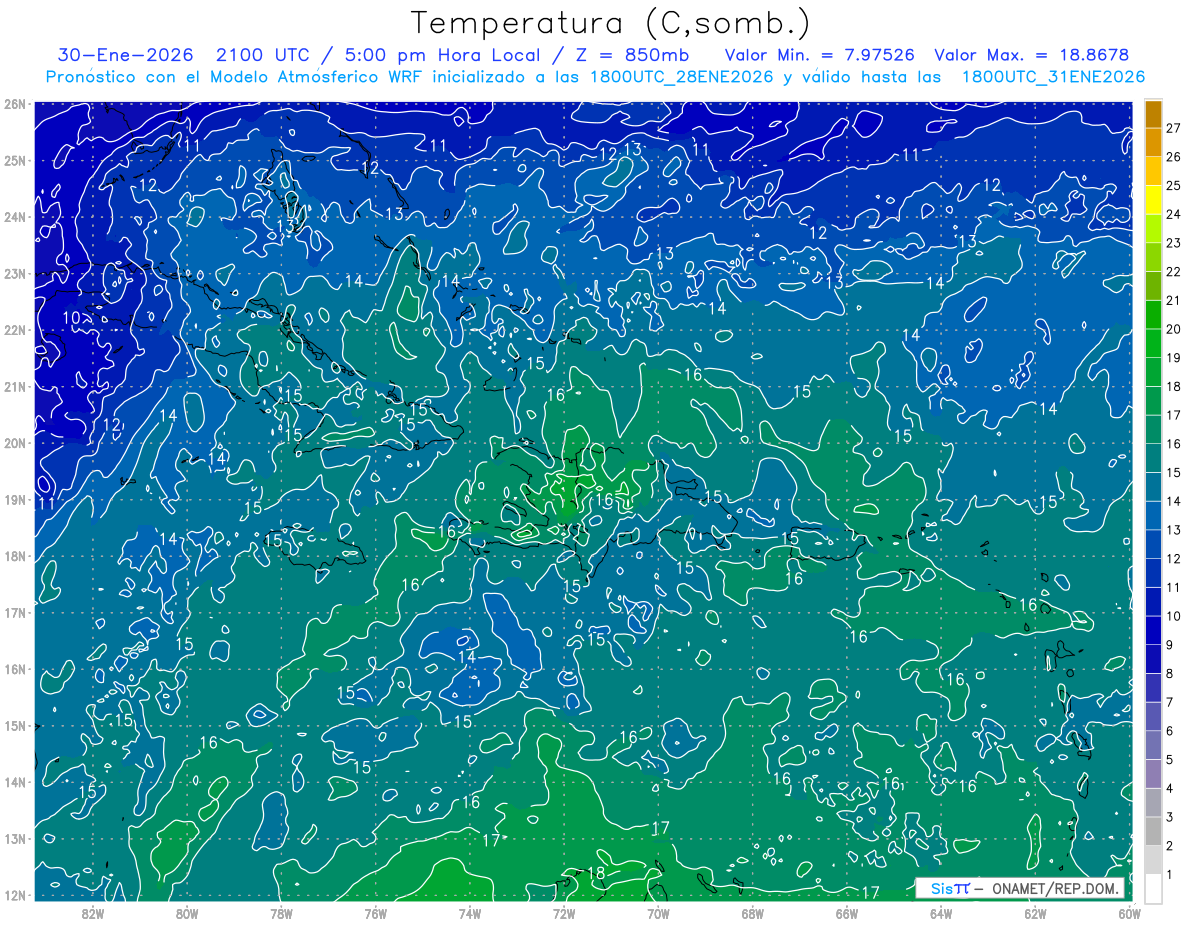Click the '13N' latitude axis label

tap(15, 838)
